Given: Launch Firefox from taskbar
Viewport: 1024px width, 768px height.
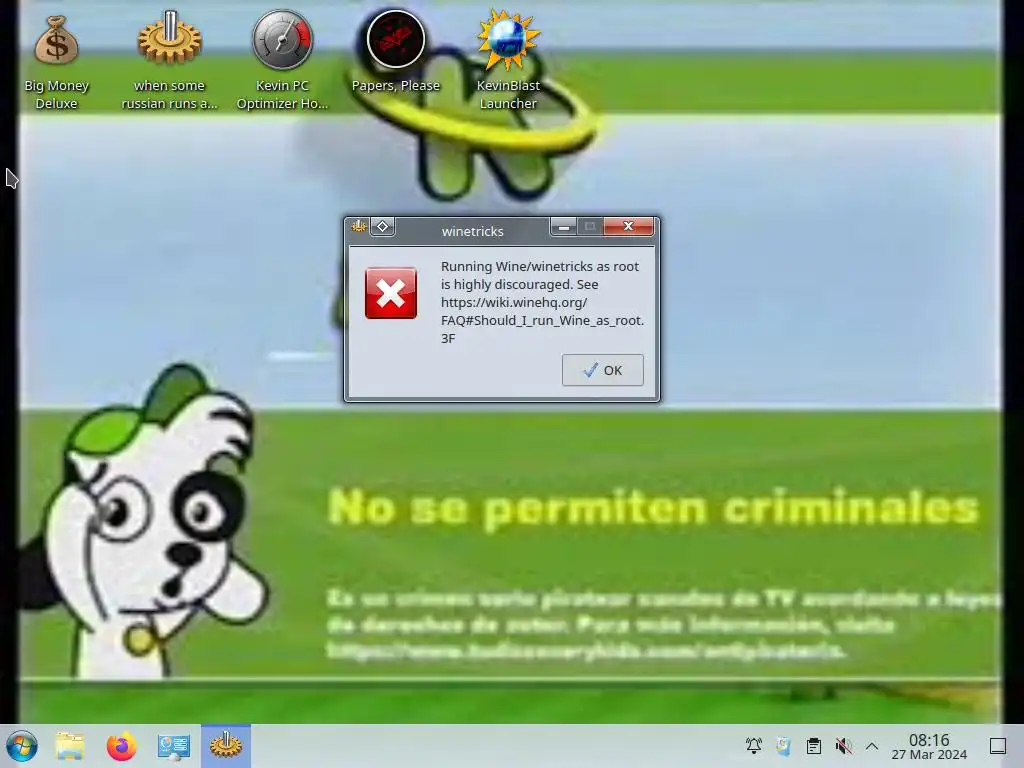Looking at the screenshot, I should [x=121, y=746].
